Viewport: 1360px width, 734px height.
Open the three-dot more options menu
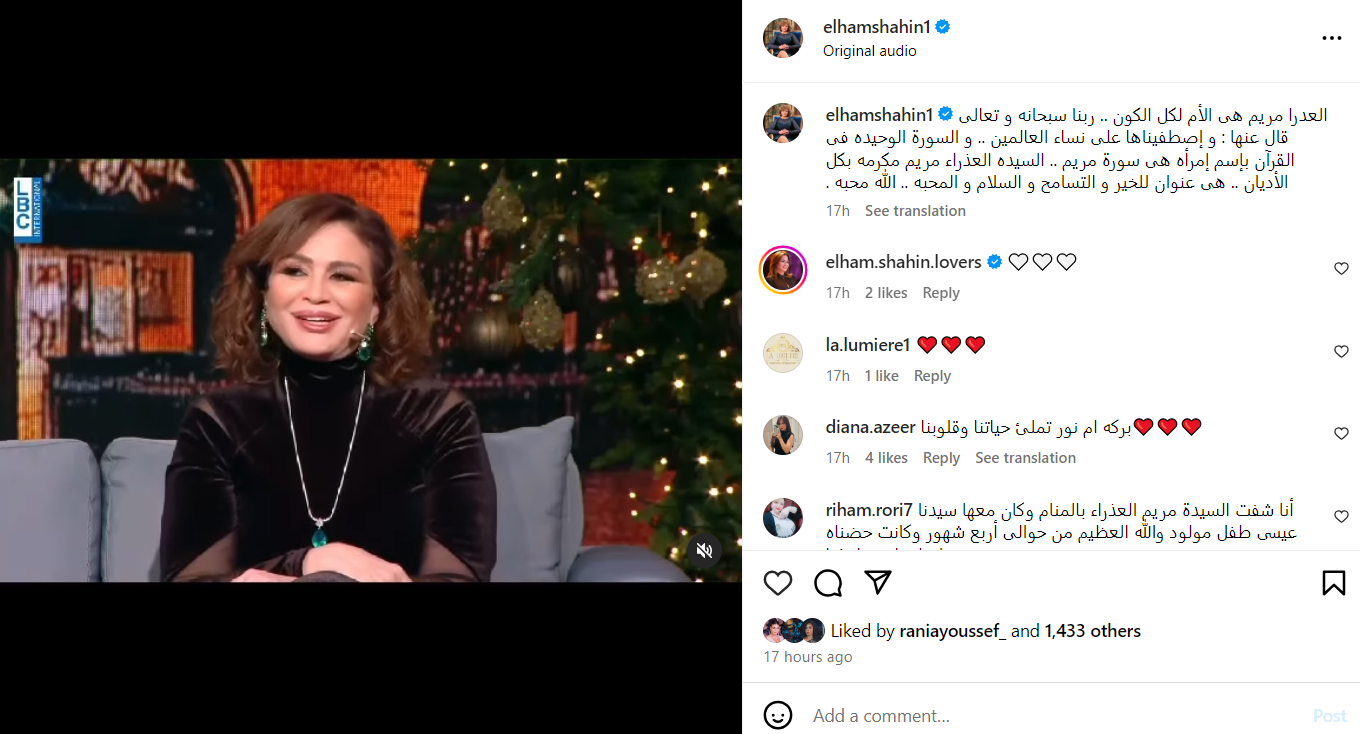tap(1332, 38)
